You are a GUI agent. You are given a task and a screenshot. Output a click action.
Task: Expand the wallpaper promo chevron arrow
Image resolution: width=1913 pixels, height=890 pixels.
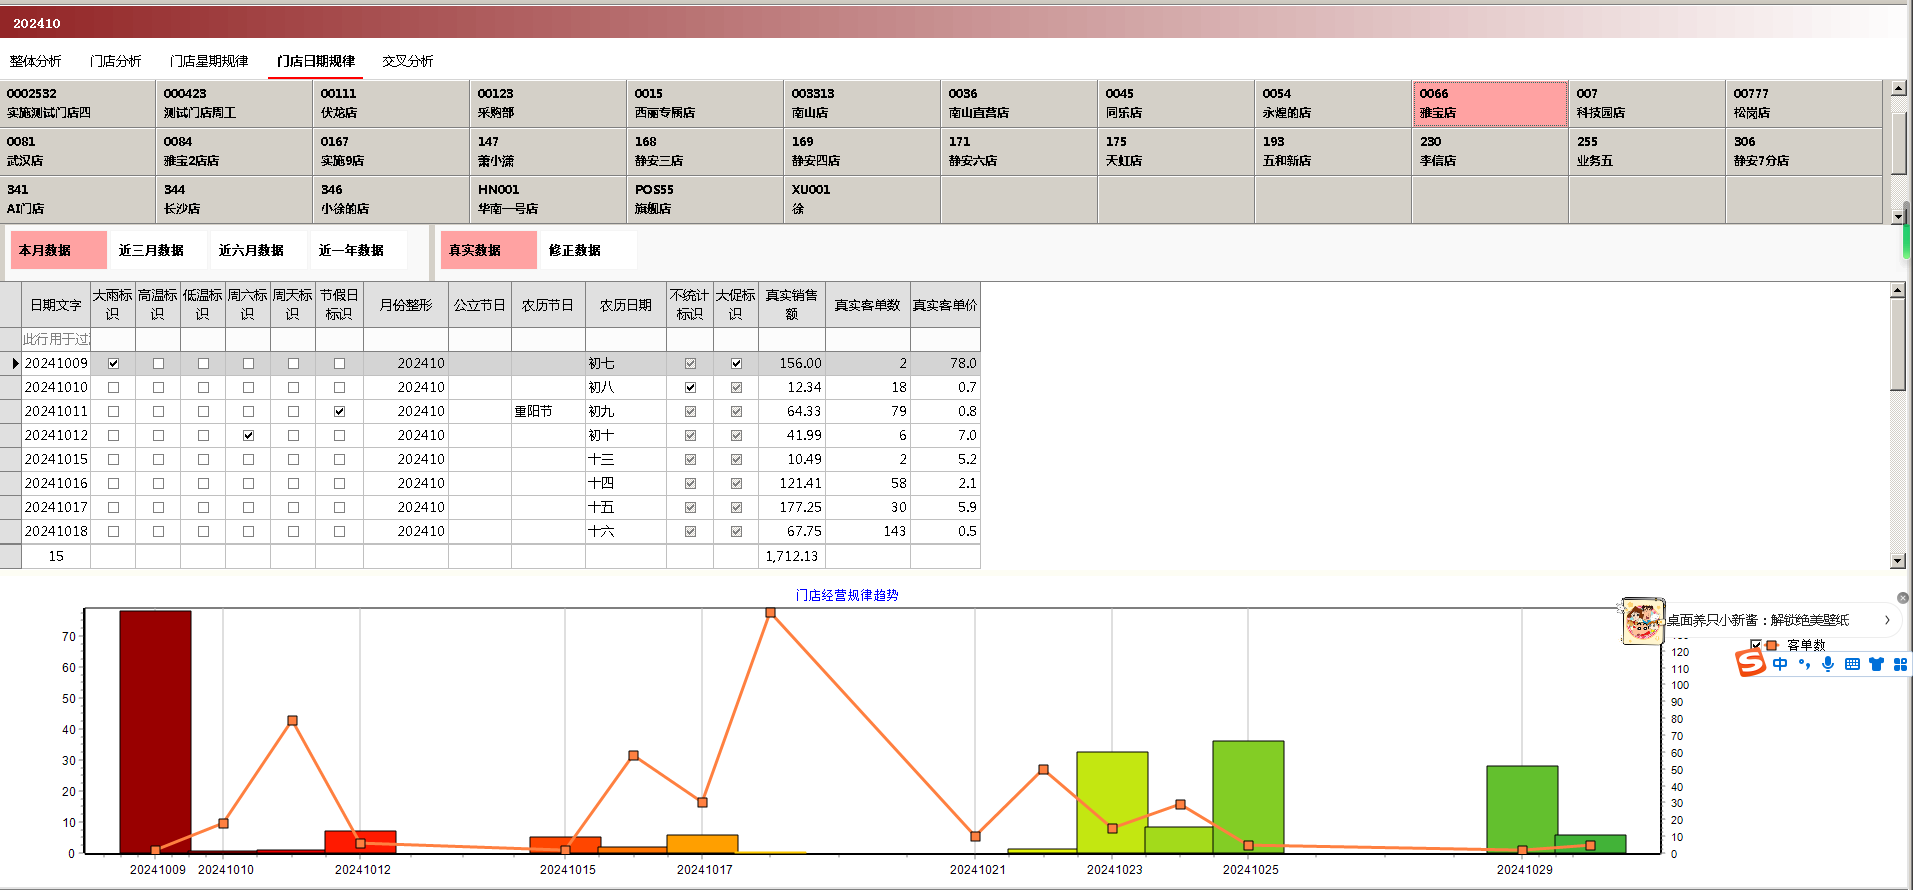(x=1887, y=620)
